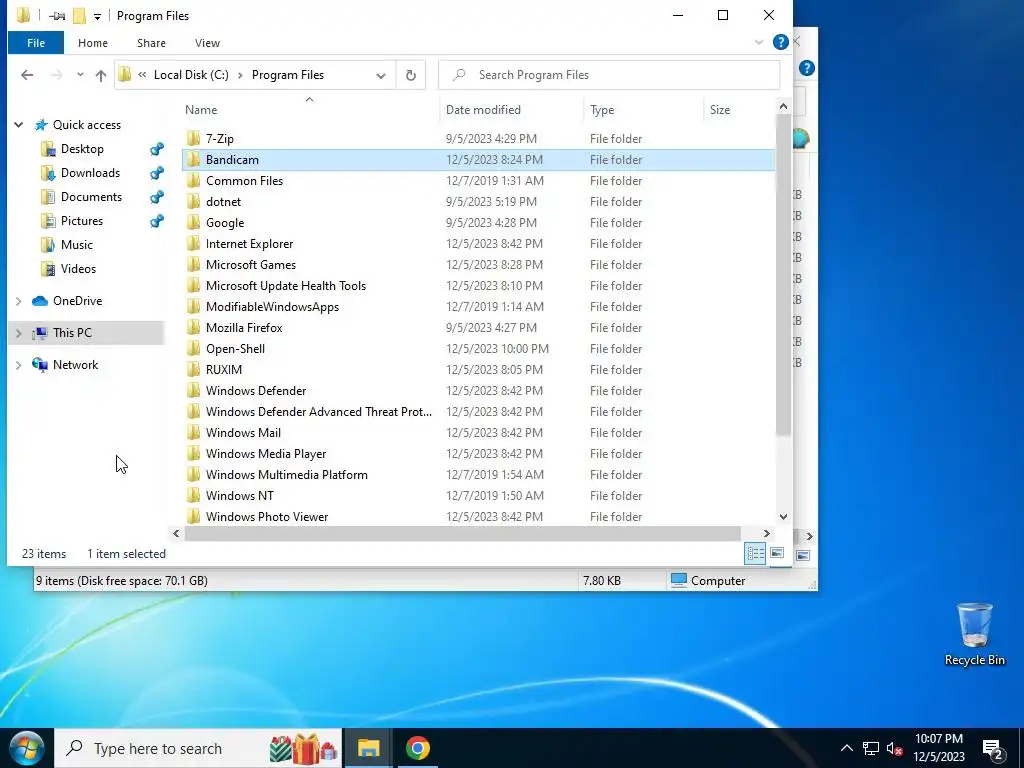This screenshot has width=1024, height=768.
Task: Expand the ribbon with the chevron
Action: tap(759, 42)
